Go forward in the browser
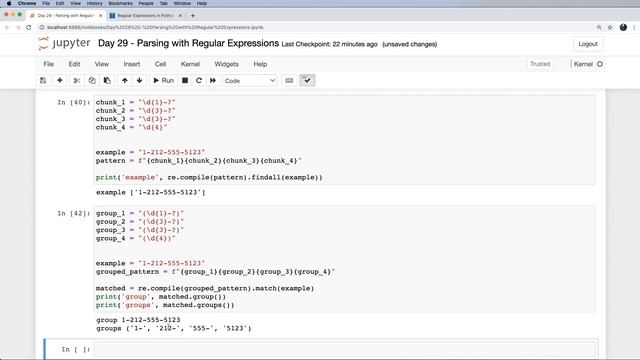This screenshot has height=360, width=640. point(18,27)
